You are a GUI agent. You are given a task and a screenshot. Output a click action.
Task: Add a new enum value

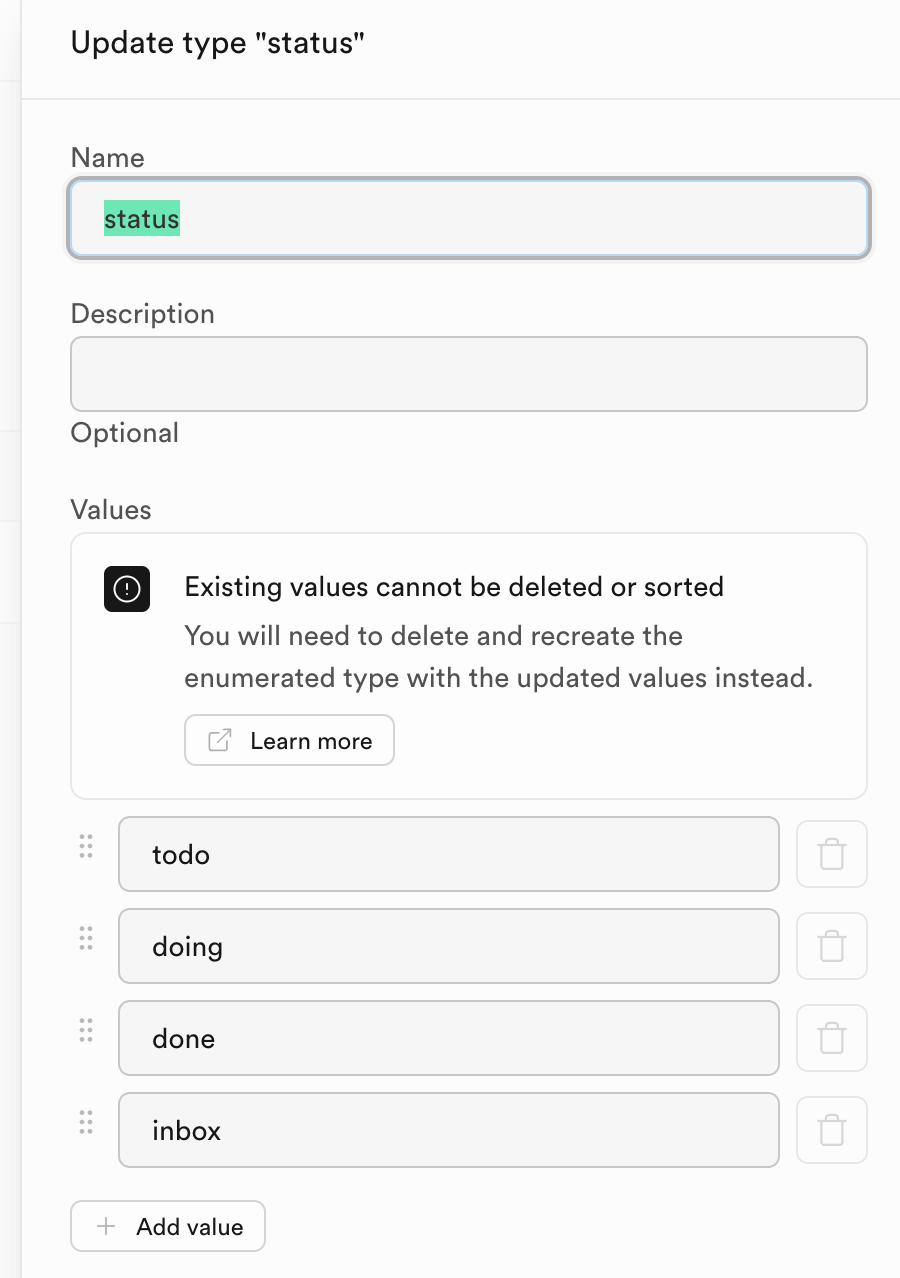click(168, 1226)
